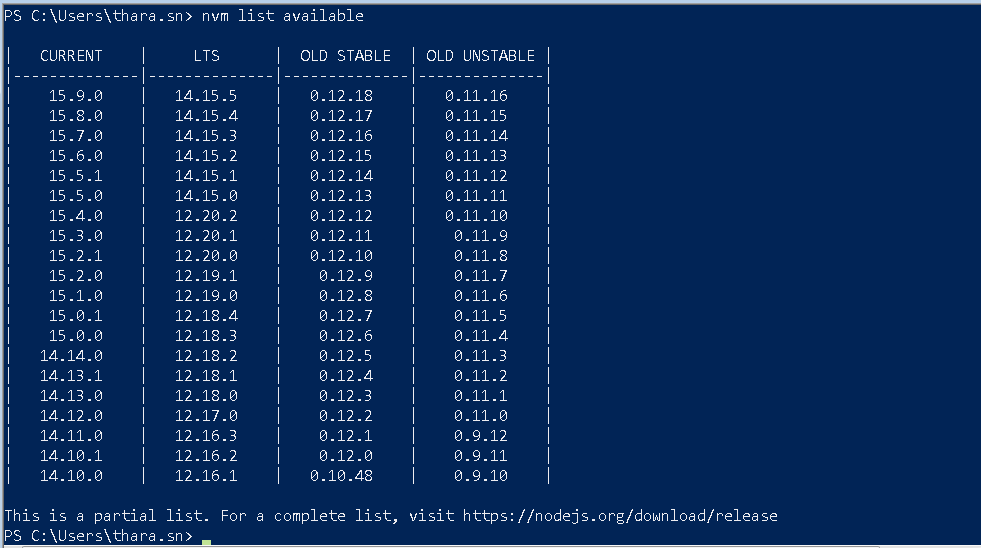Viewport: 981px width, 548px height.
Task: Click LTS version 12.18.4
Action: pos(206,316)
